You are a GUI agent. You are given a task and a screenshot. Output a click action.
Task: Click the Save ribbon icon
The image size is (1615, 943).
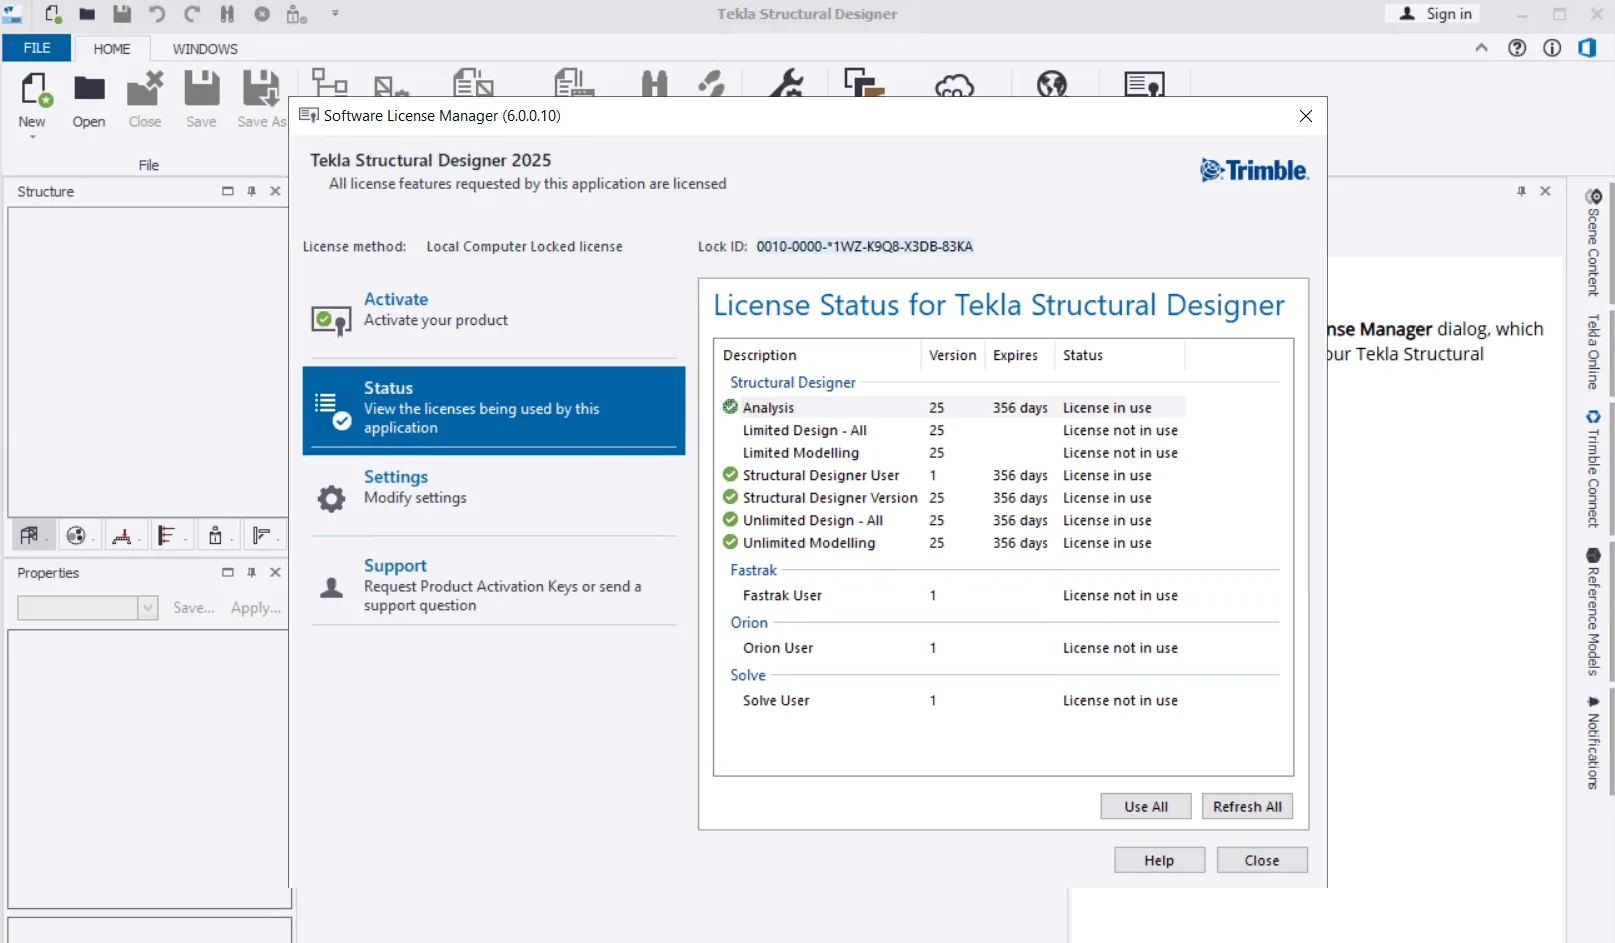[201, 89]
